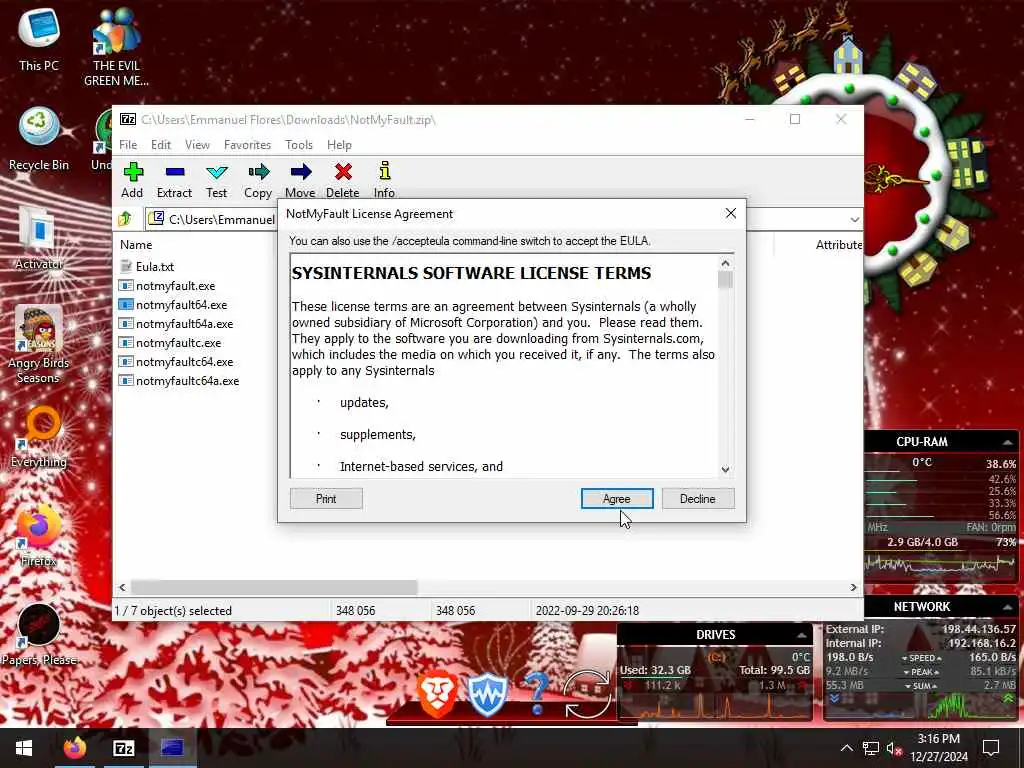Image resolution: width=1024 pixels, height=768 pixels.
Task: Click Print in the license dialog
Action: pyautogui.click(x=326, y=498)
